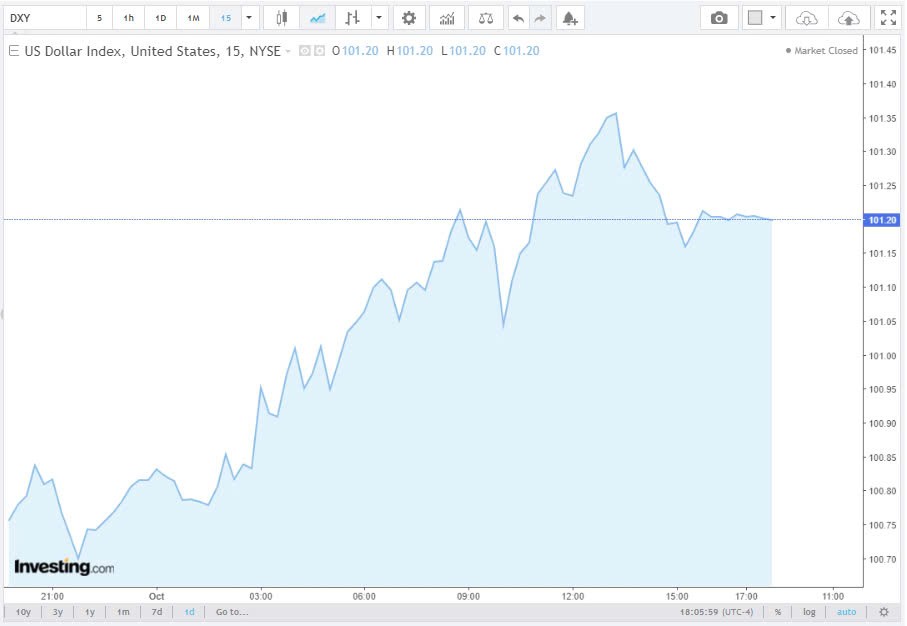Enable auto scaling on the price axis
Image resolution: width=907 pixels, height=626 pixels.
tap(846, 611)
